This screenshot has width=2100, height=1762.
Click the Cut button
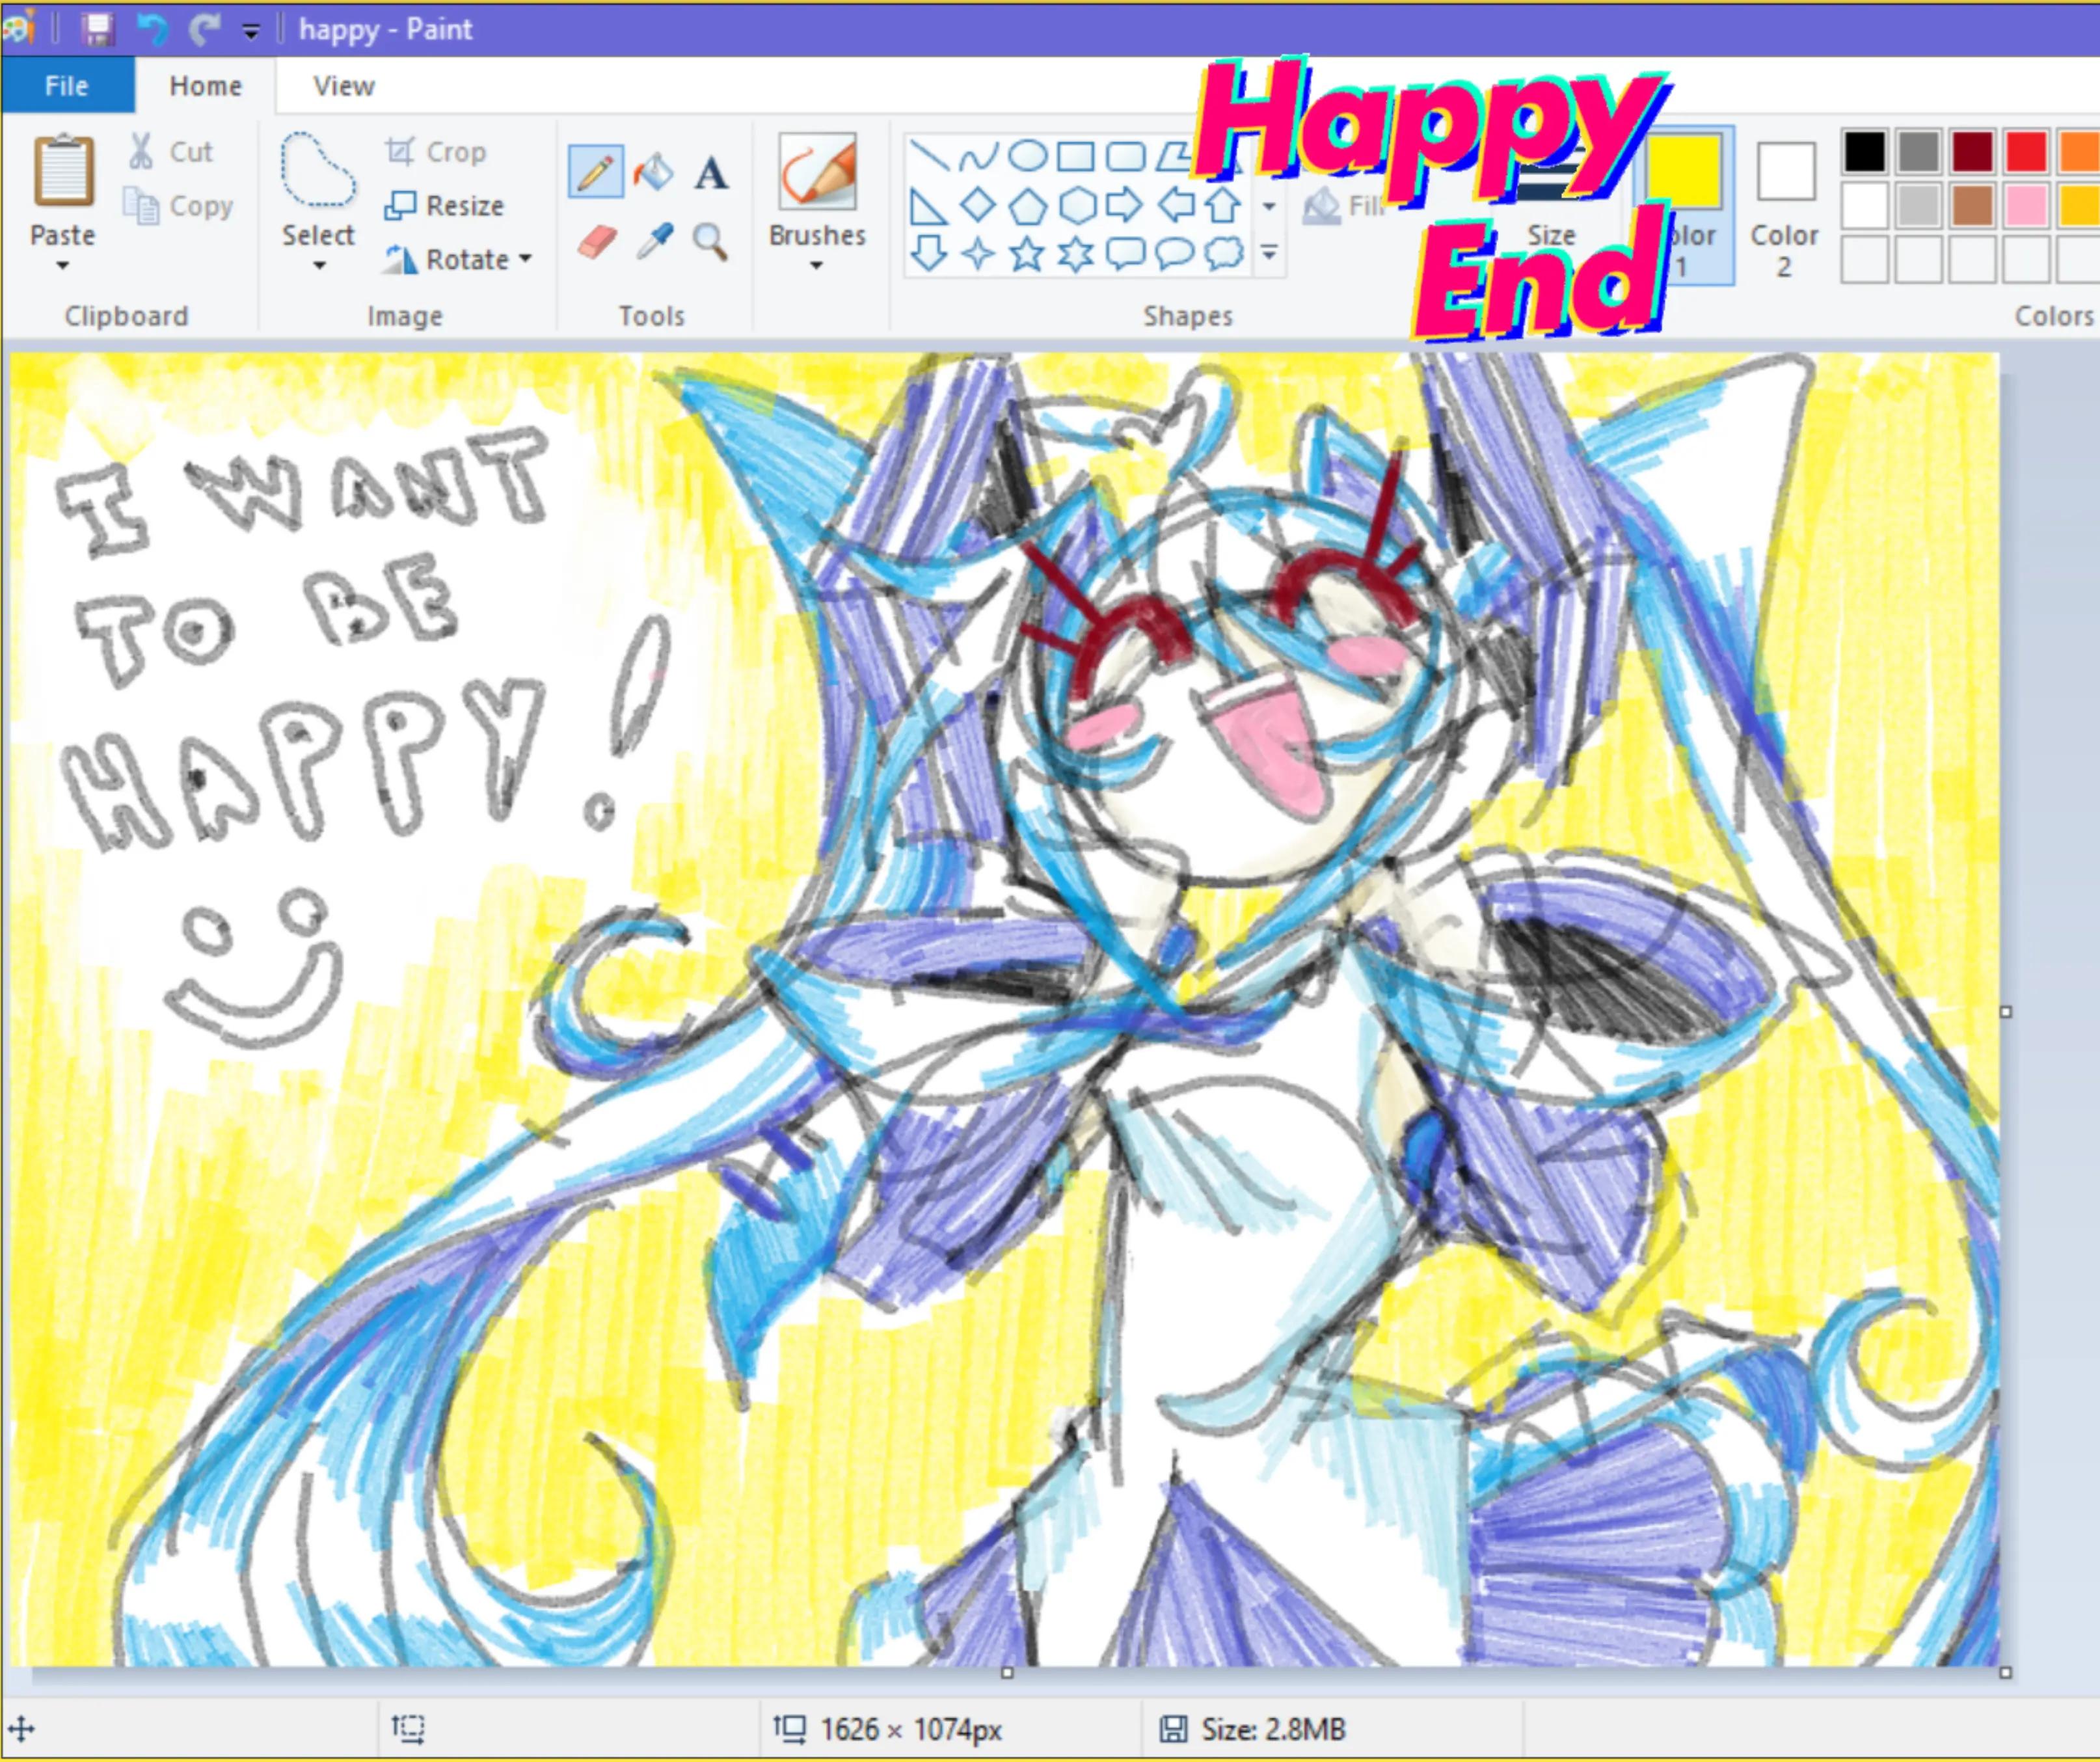170,152
